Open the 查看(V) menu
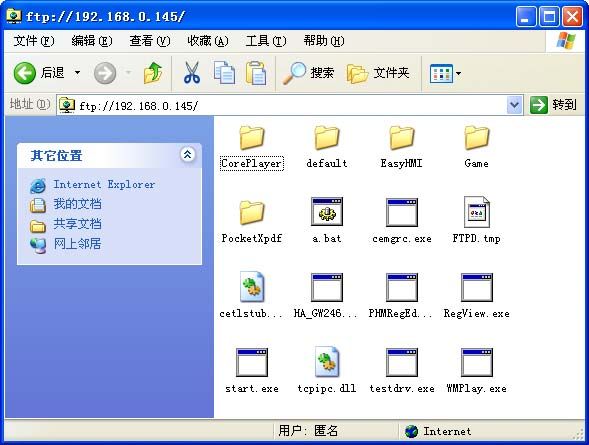589x445 pixels. 150,41
